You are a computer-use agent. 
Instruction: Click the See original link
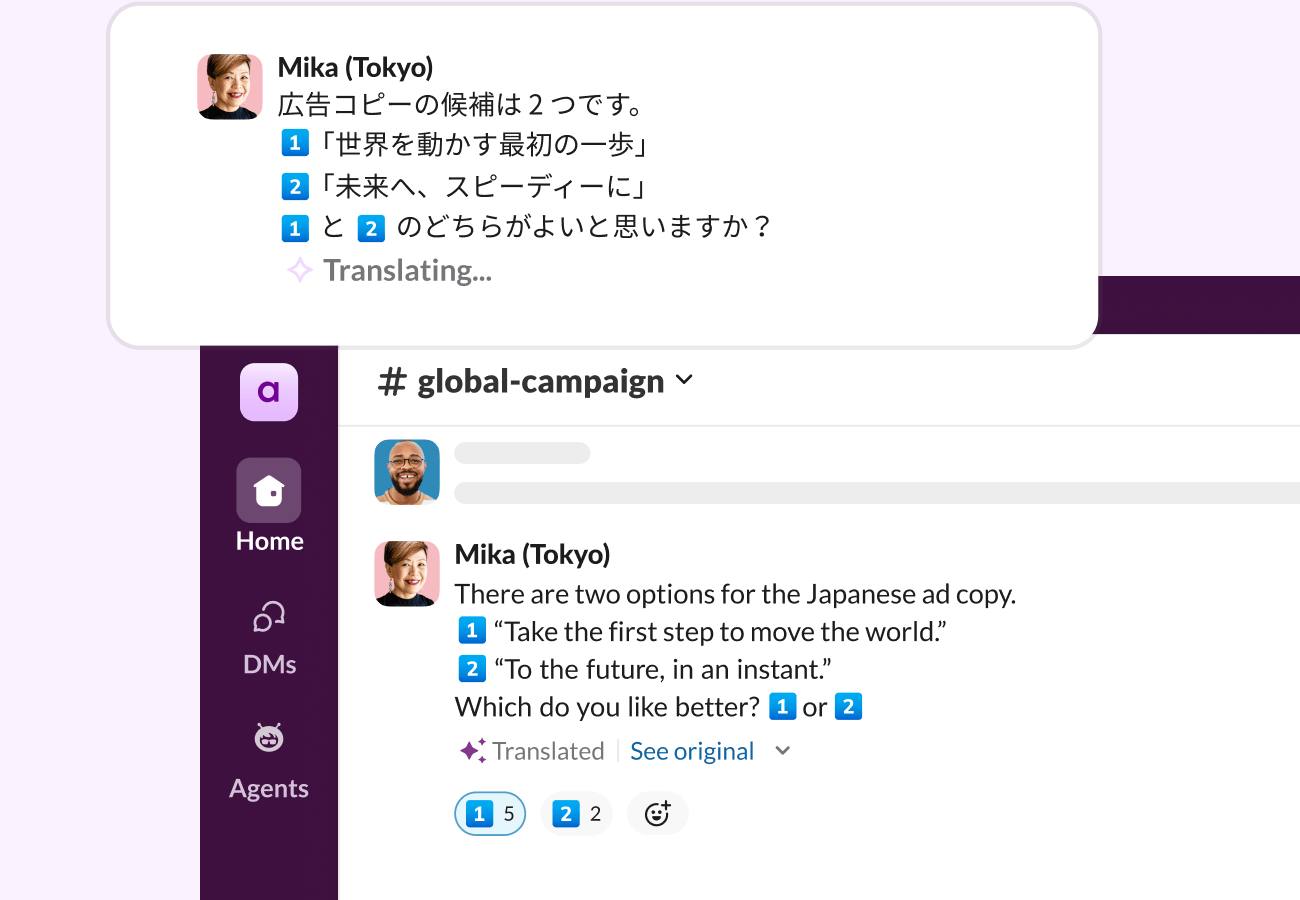pos(692,750)
